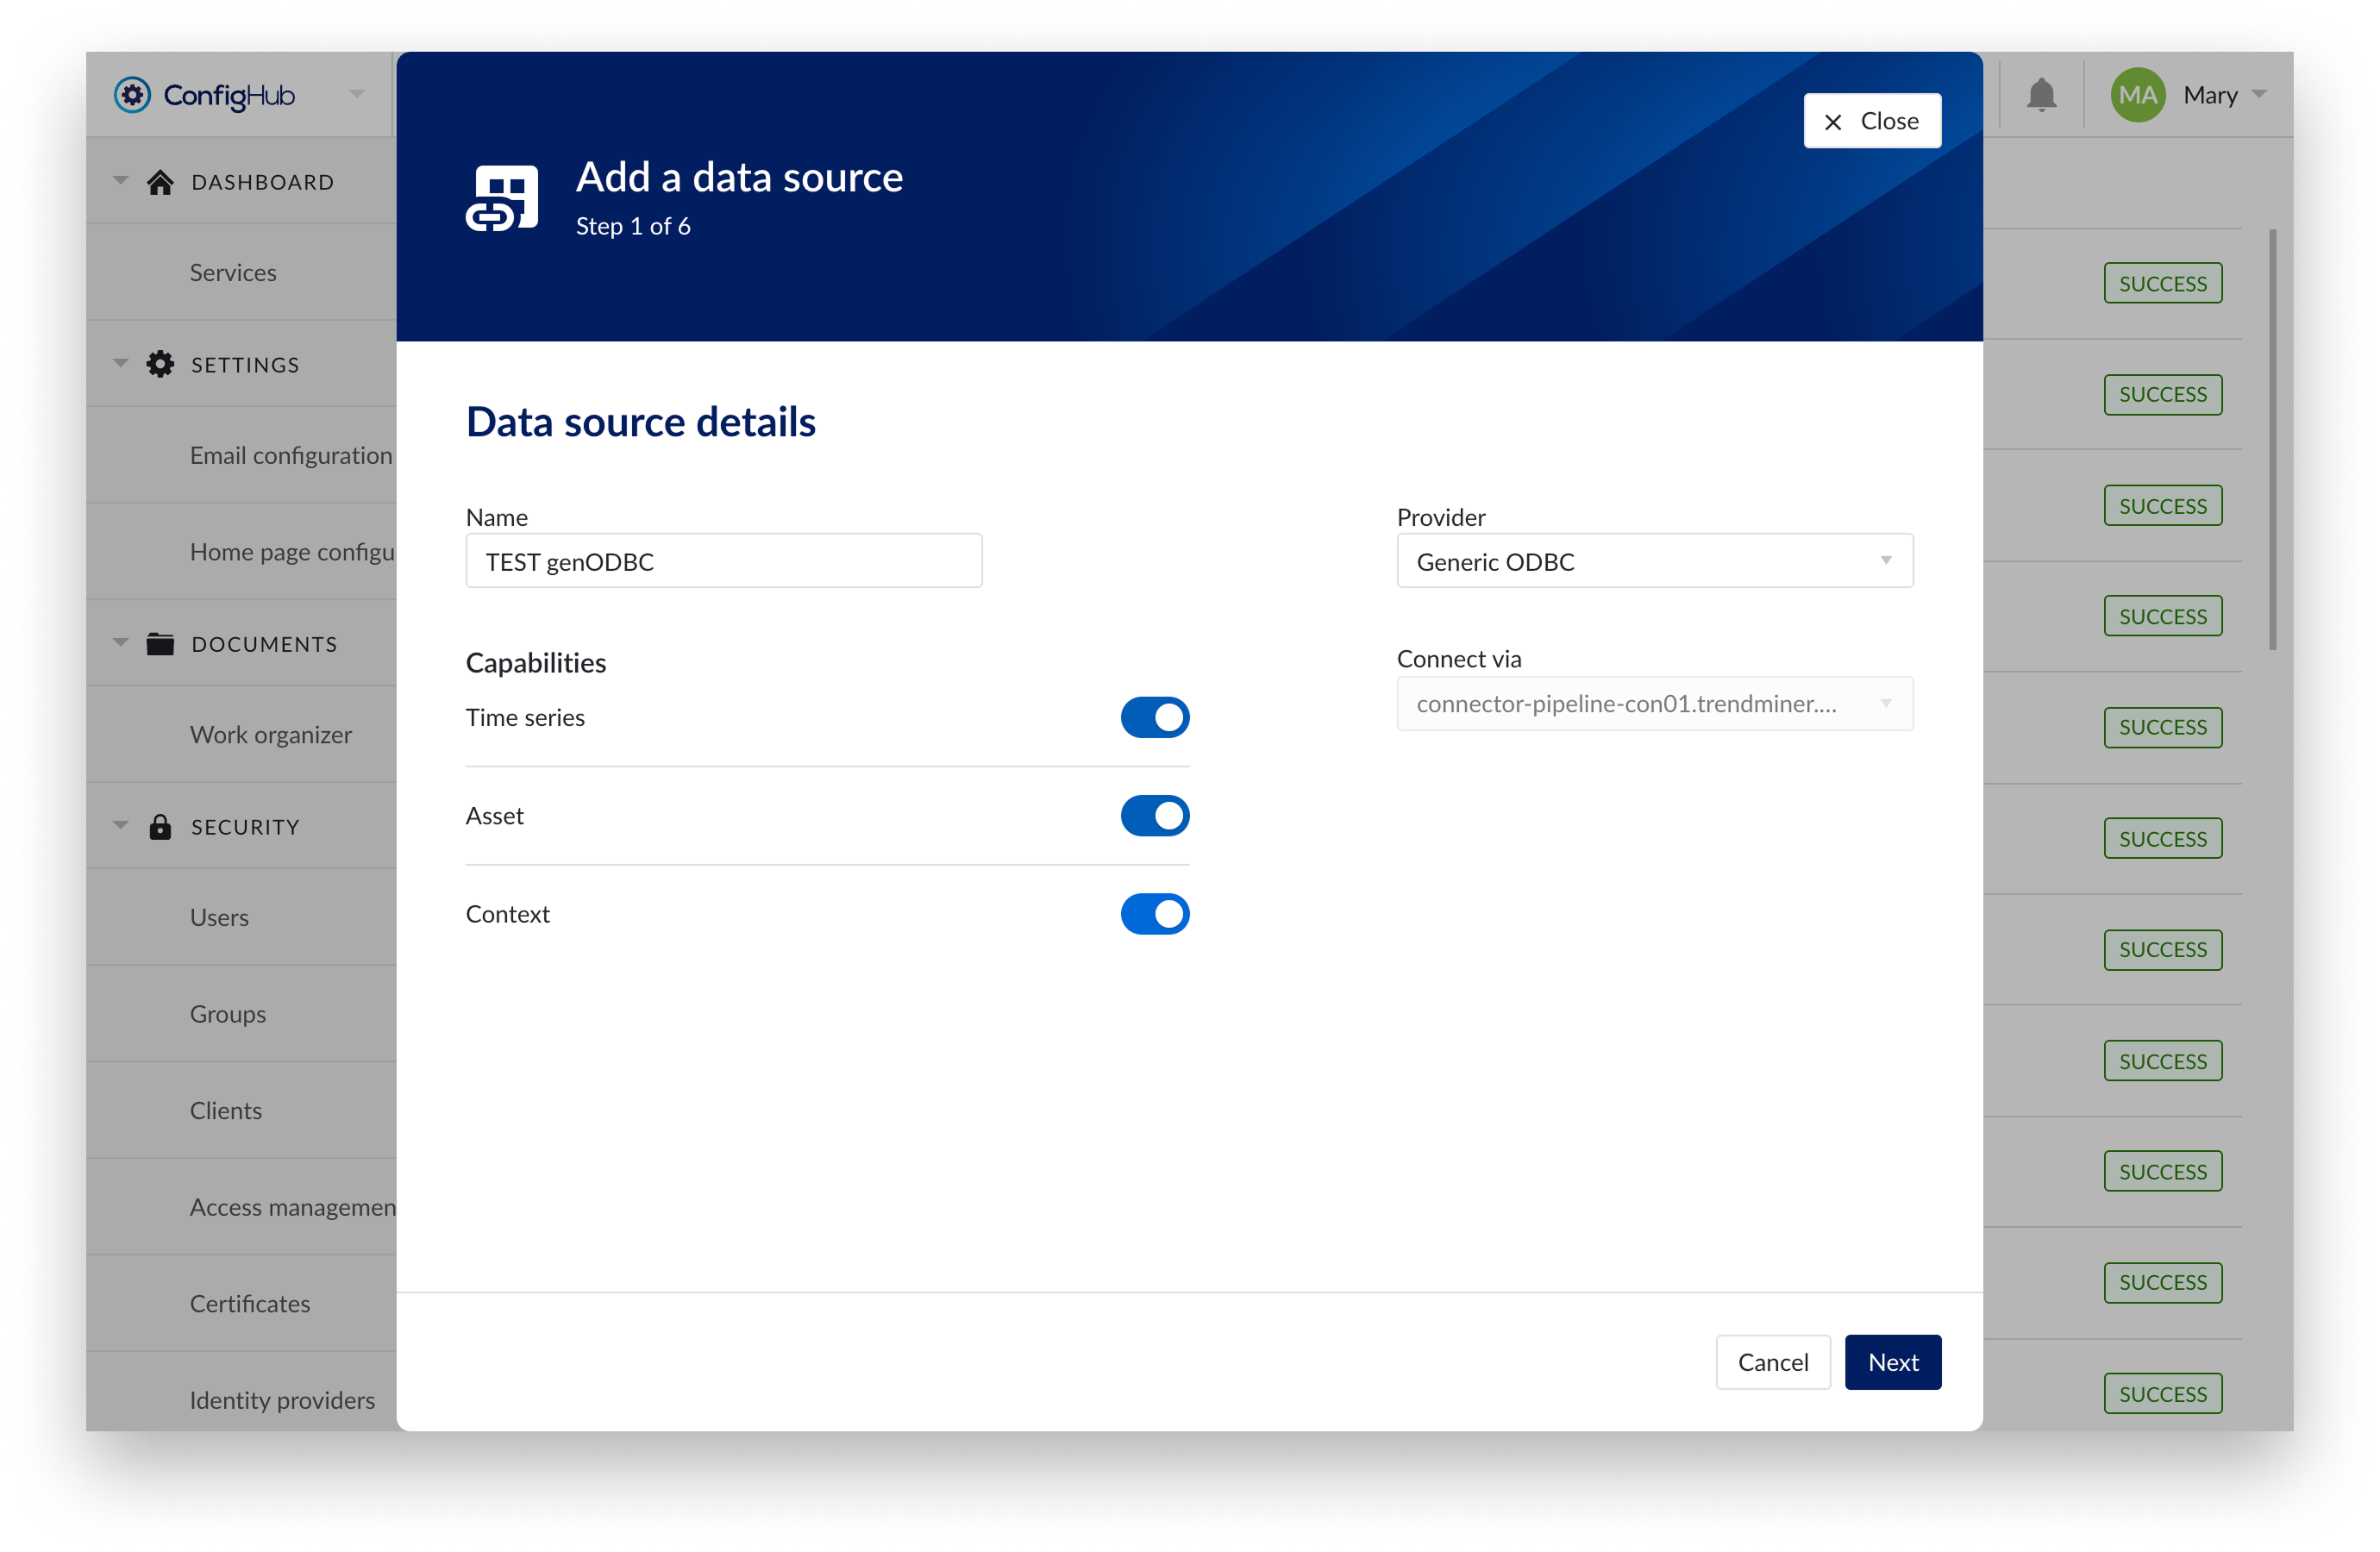This screenshot has height=1552, width=2380.
Task: Click the Documents folder icon
Action: (160, 644)
